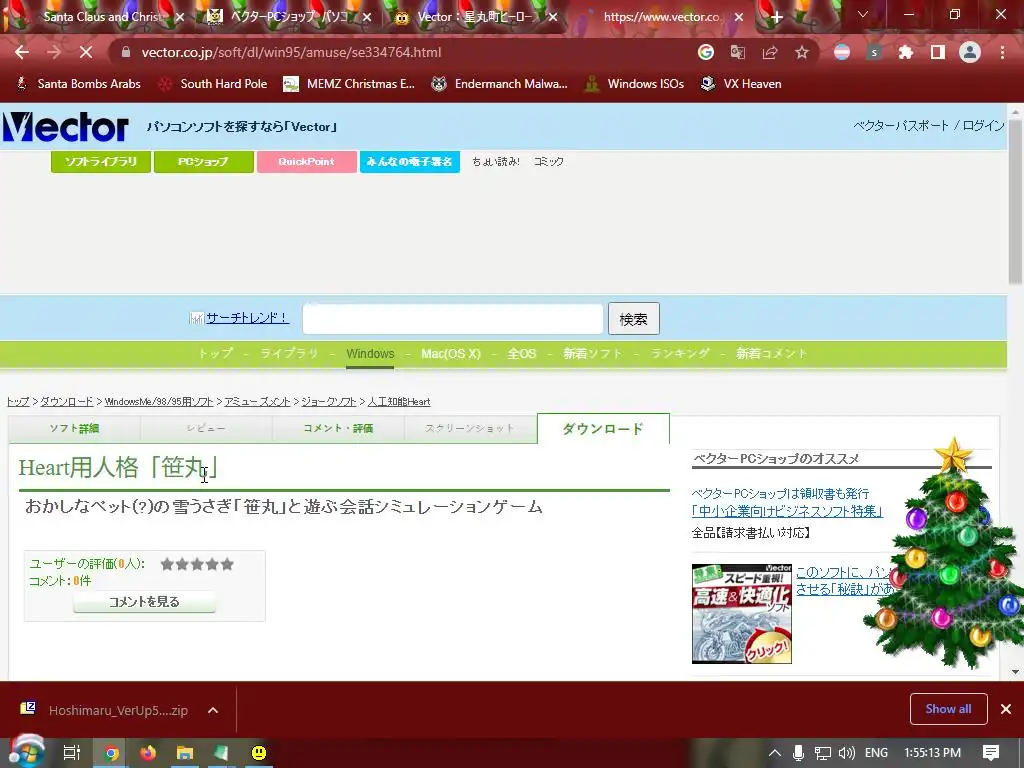Click the コメントを見る button
The image size is (1024, 768).
point(144,601)
